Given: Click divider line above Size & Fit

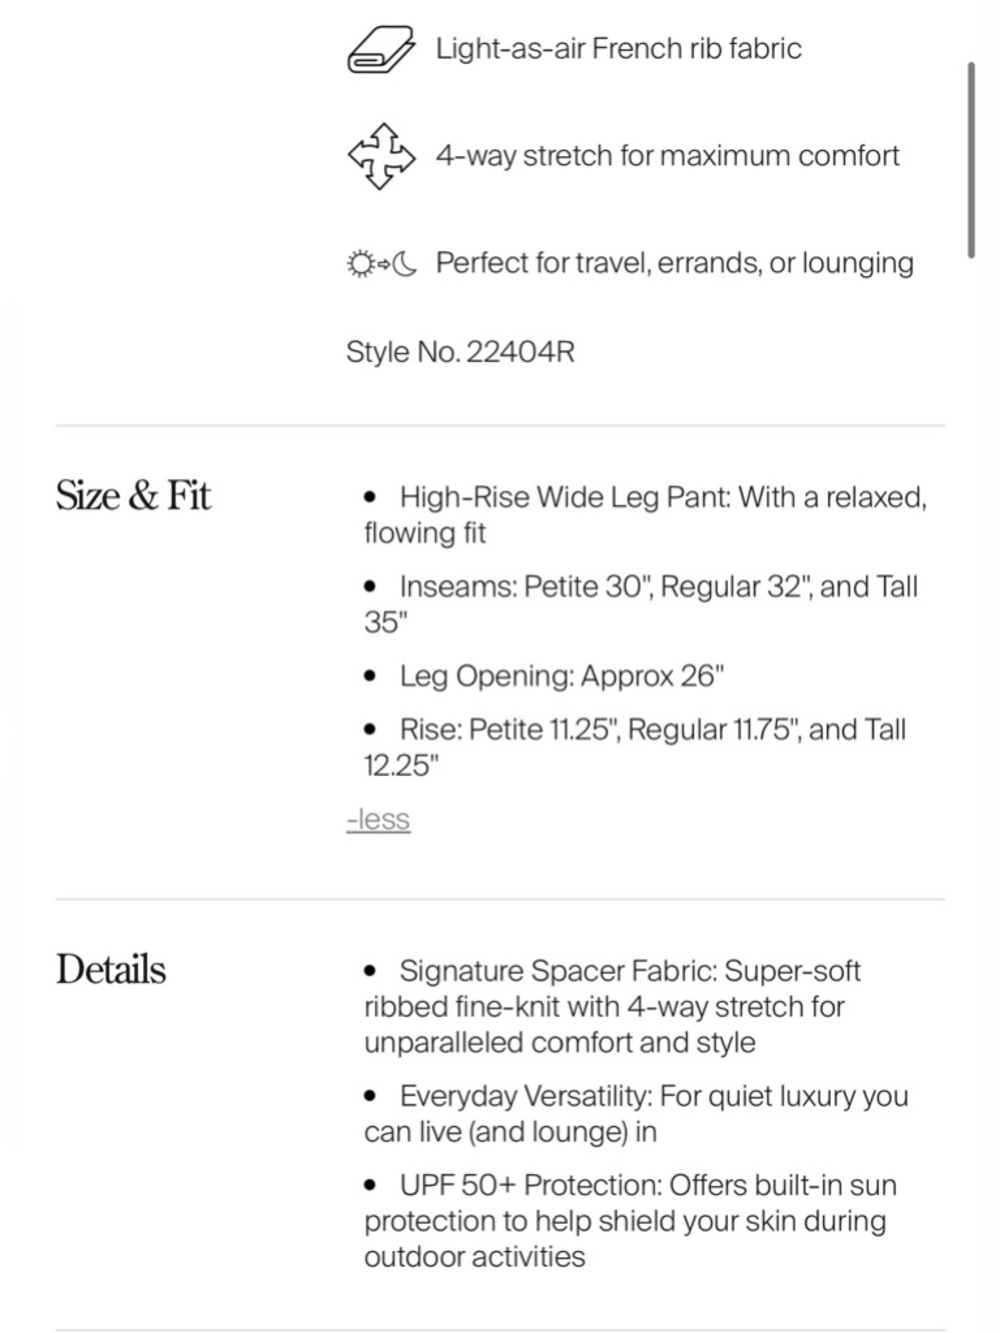Looking at the screenshot, I should click(500, 425).
